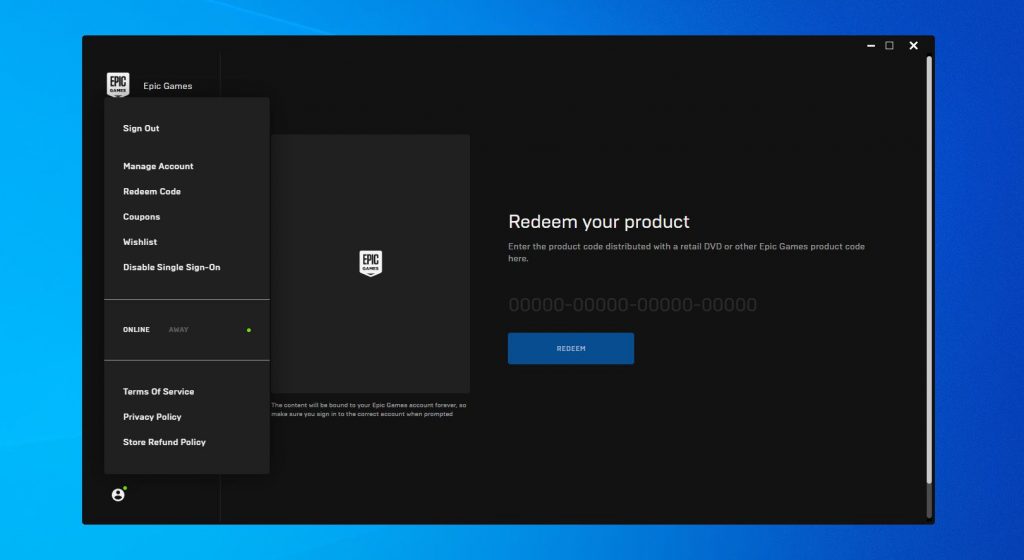Minimize the Epic Games launcher window

coord(867,46)
